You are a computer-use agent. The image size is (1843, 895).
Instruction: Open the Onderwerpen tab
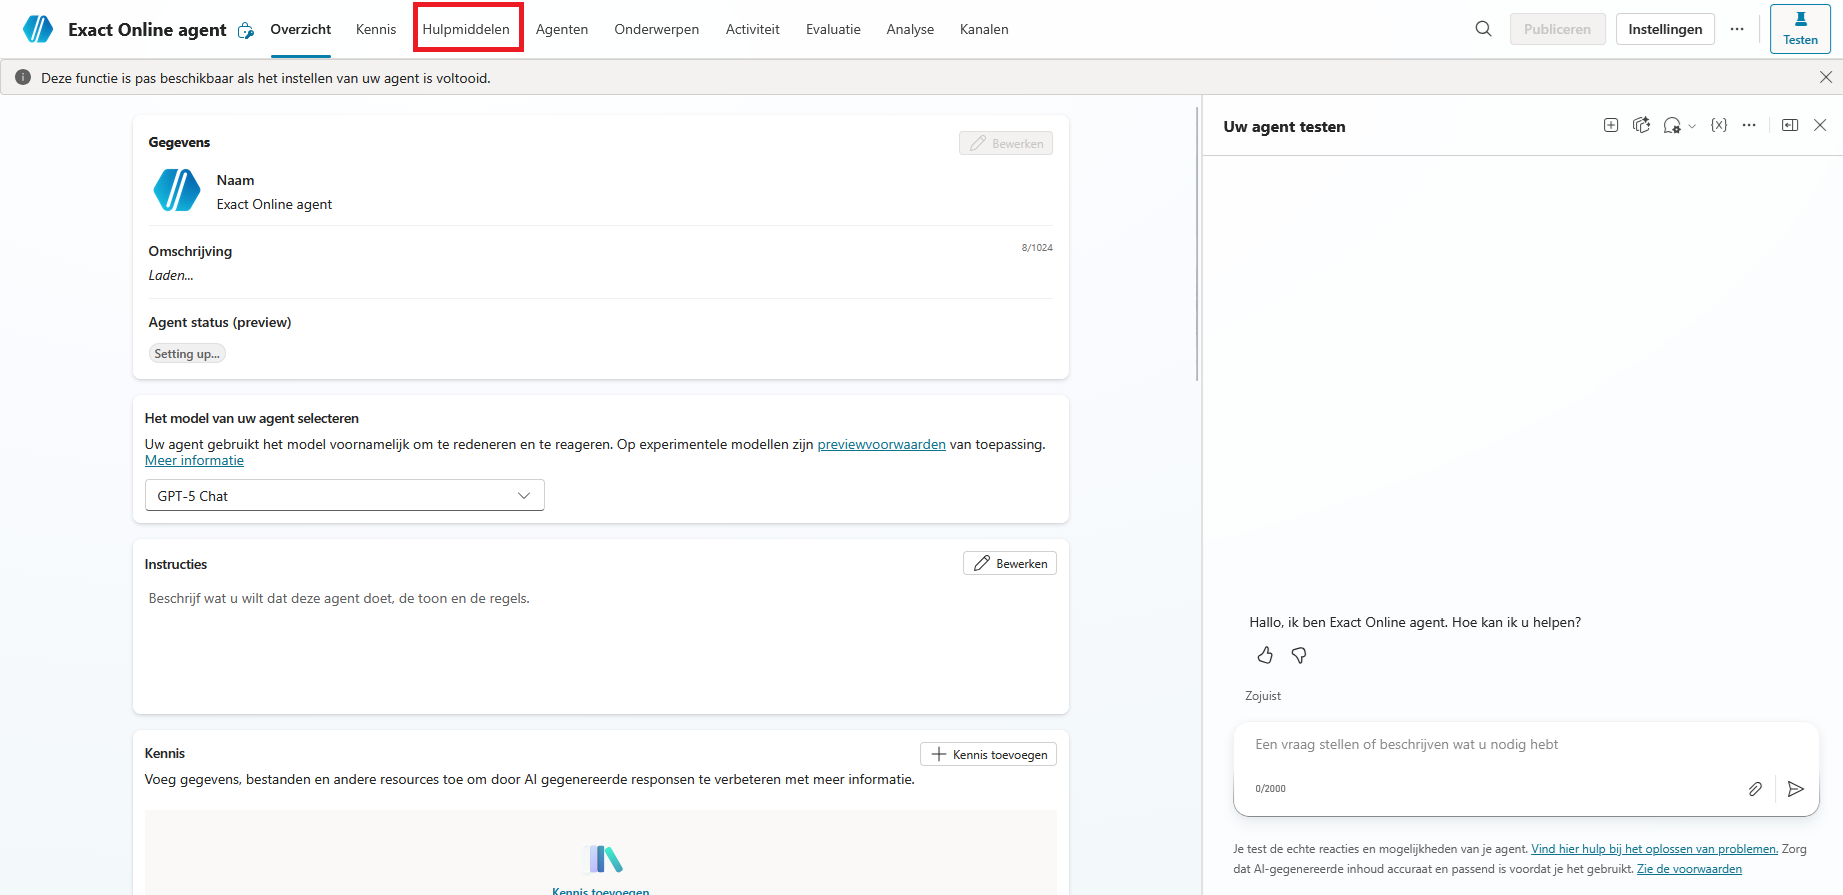click(657, 29)
